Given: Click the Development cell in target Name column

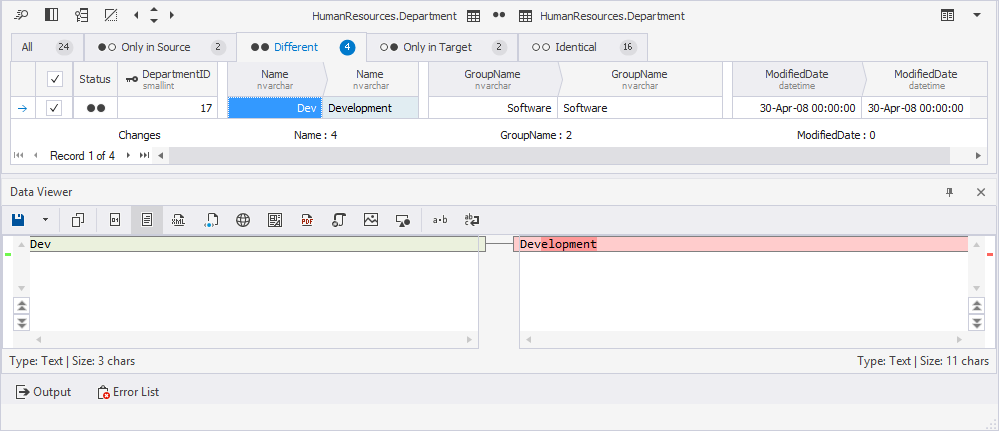Looking at the screenshot, I should coord(370,108).
